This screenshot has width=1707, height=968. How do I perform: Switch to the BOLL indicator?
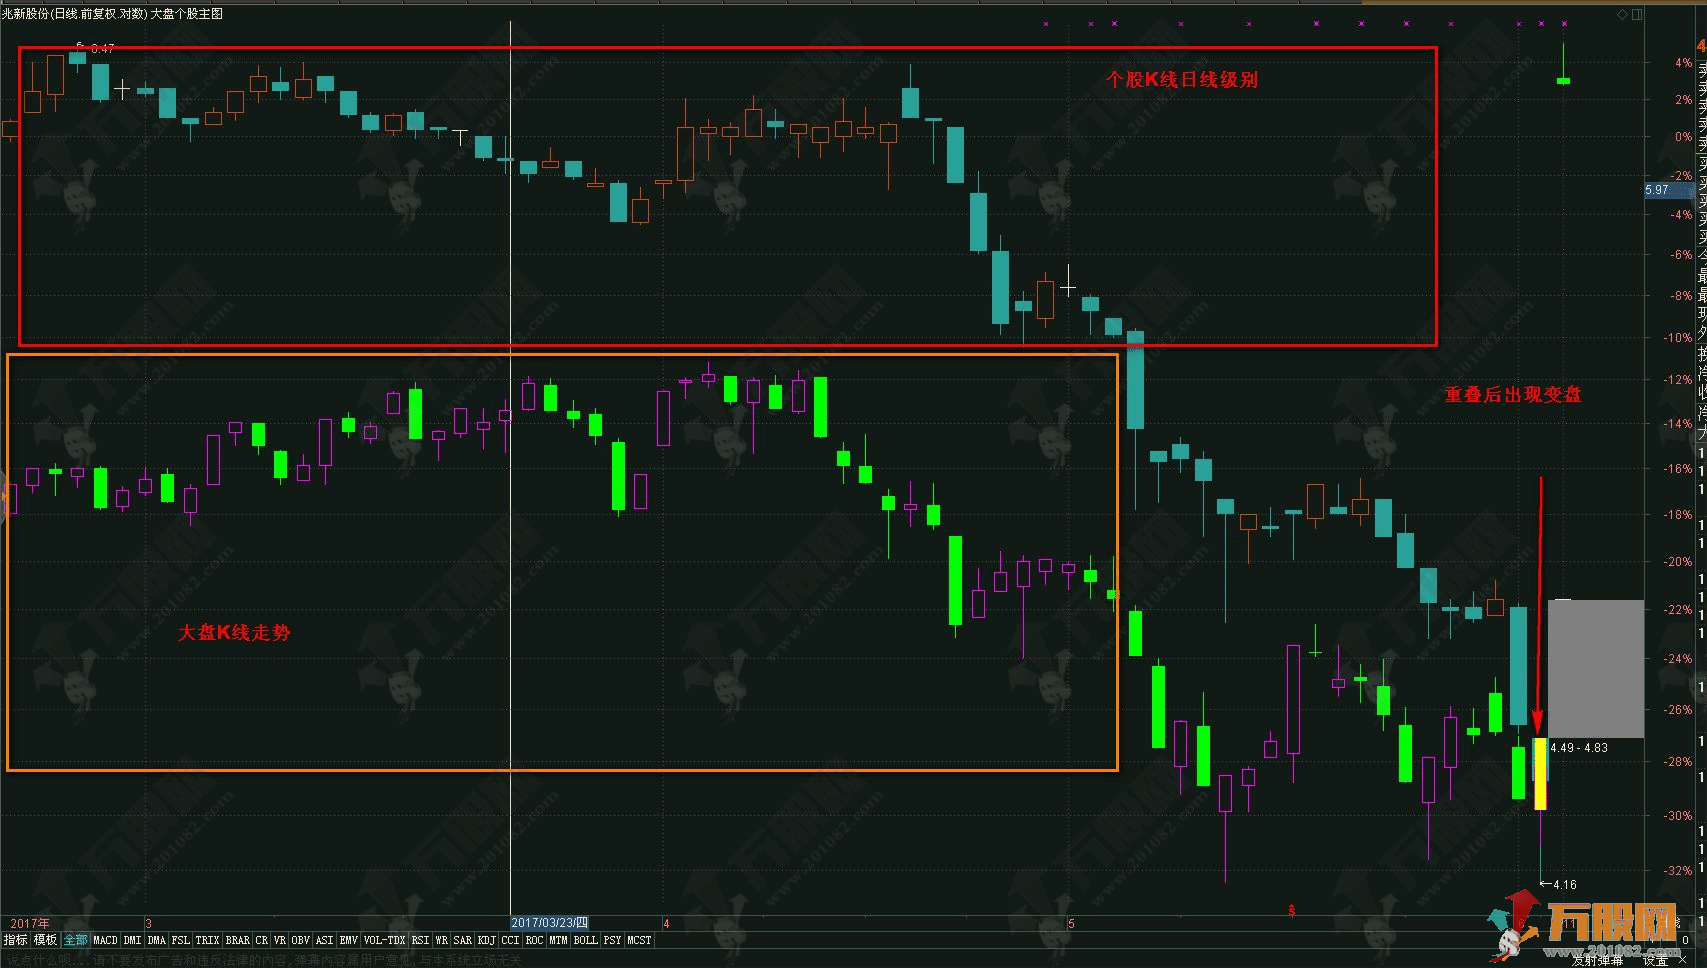click(x=585, y=940)
